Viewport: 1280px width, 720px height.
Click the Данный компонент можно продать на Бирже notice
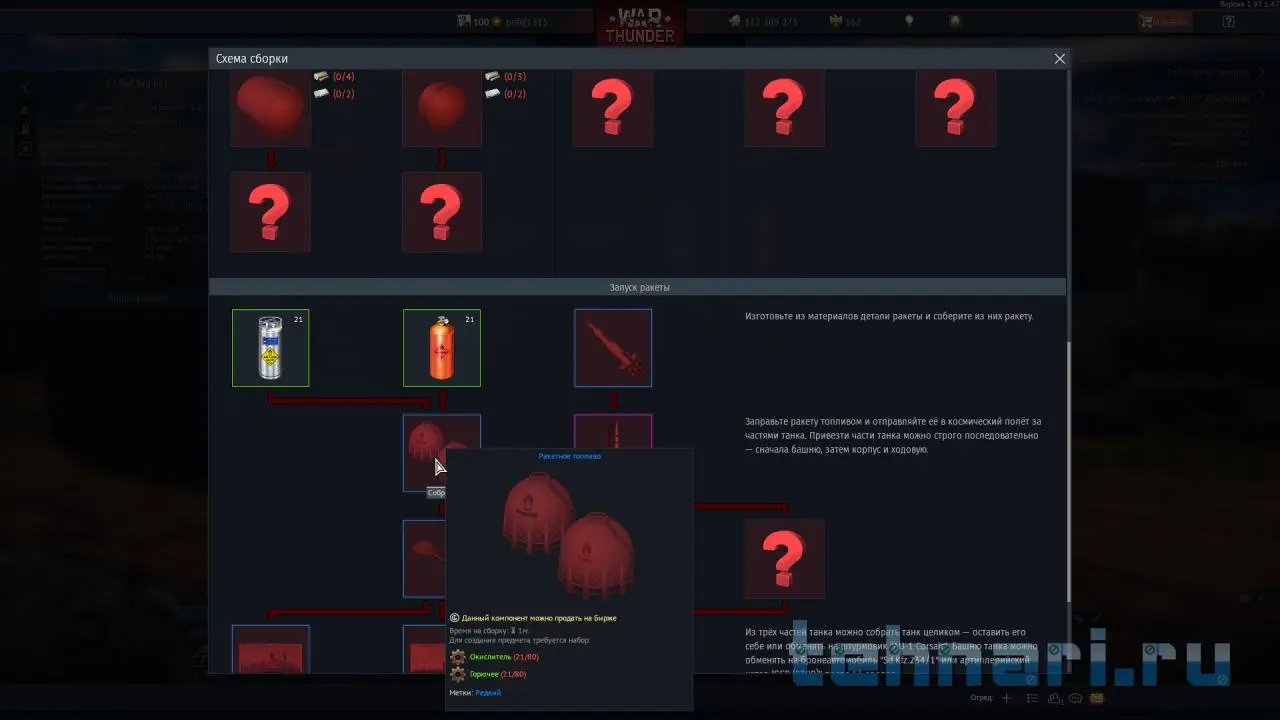539,618
